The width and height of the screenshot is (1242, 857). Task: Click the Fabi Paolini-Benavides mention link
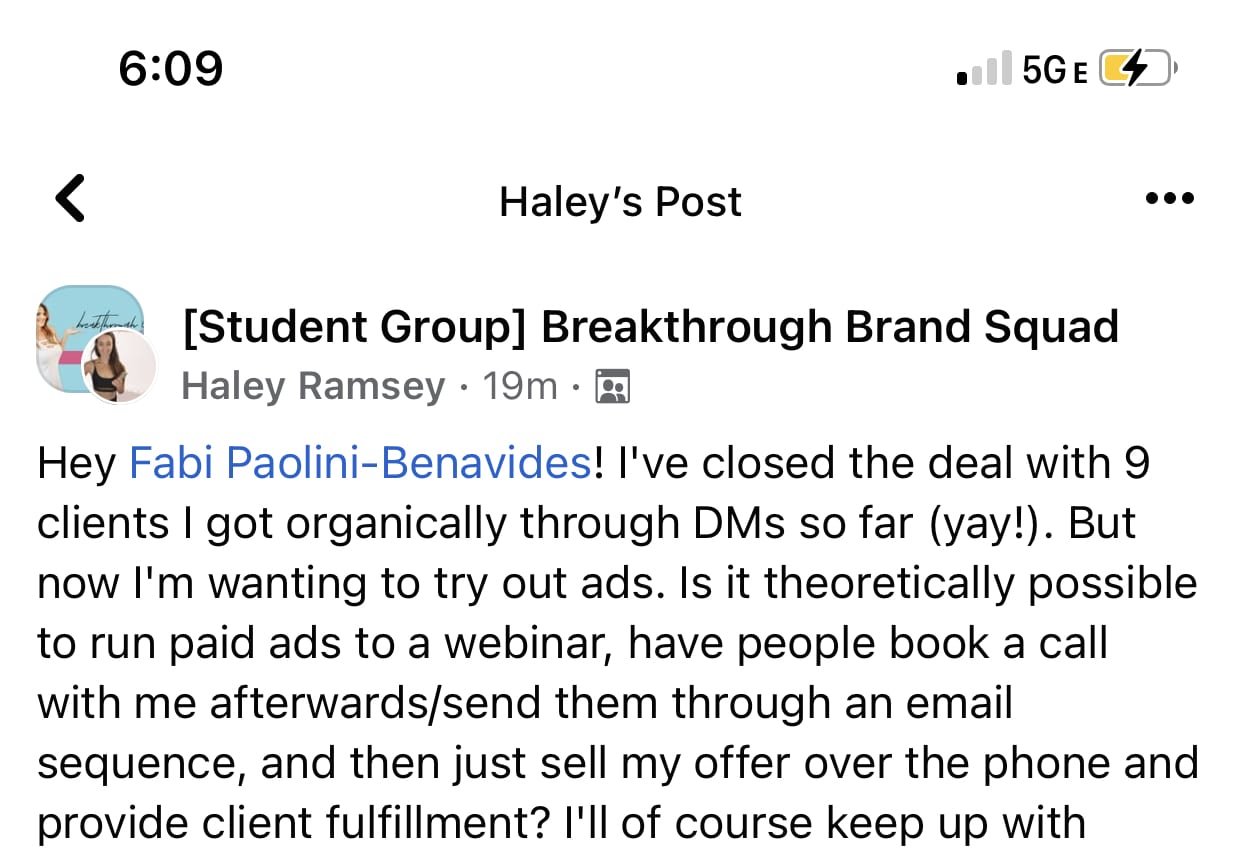[361, 464]
